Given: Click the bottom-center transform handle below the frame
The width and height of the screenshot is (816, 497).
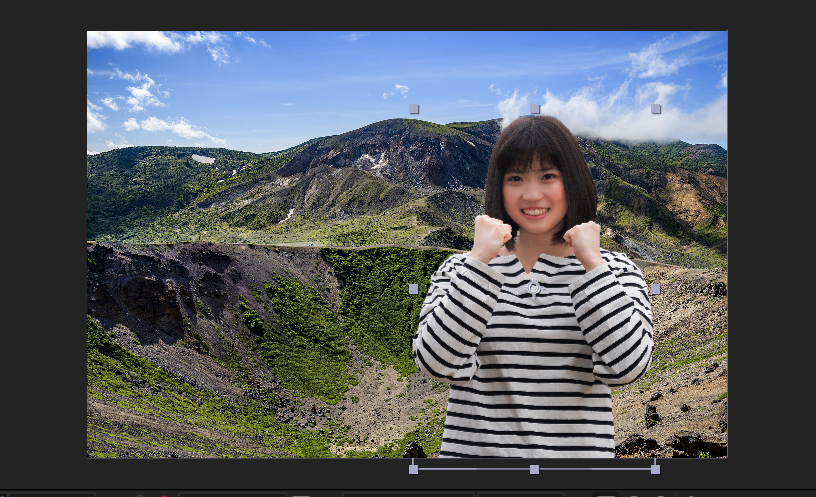Looking at the screenshot, I should [x=534, y=469].
